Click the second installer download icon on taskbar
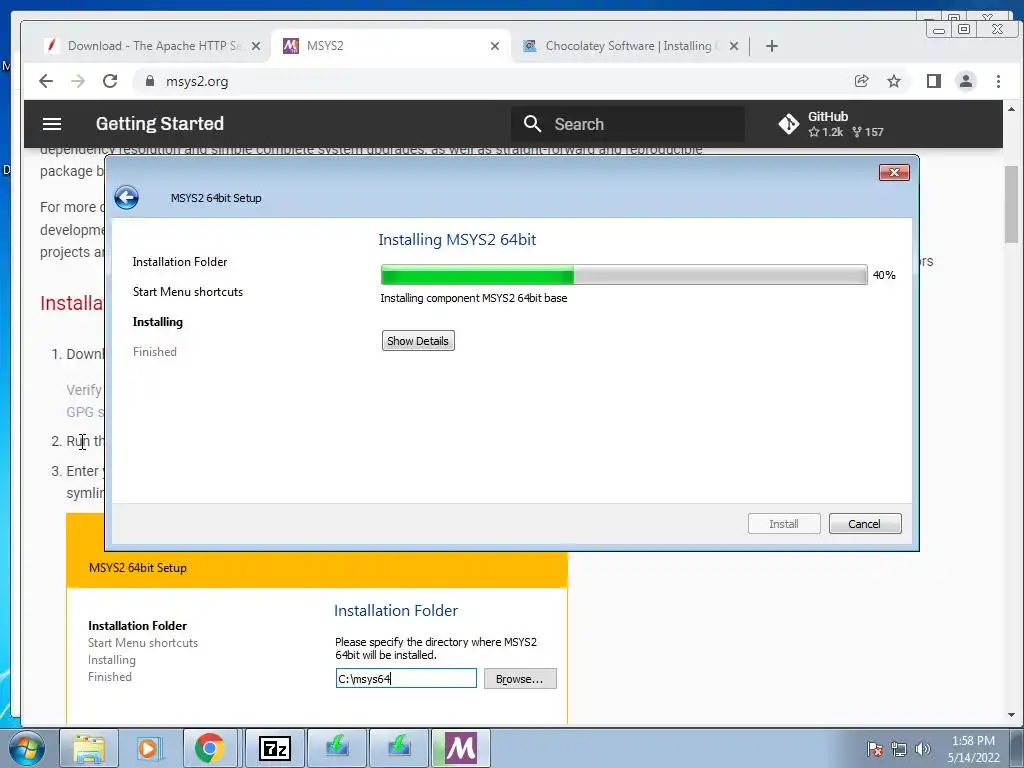This screenshot has height=768, width=1024. click(x=398, y=748)
